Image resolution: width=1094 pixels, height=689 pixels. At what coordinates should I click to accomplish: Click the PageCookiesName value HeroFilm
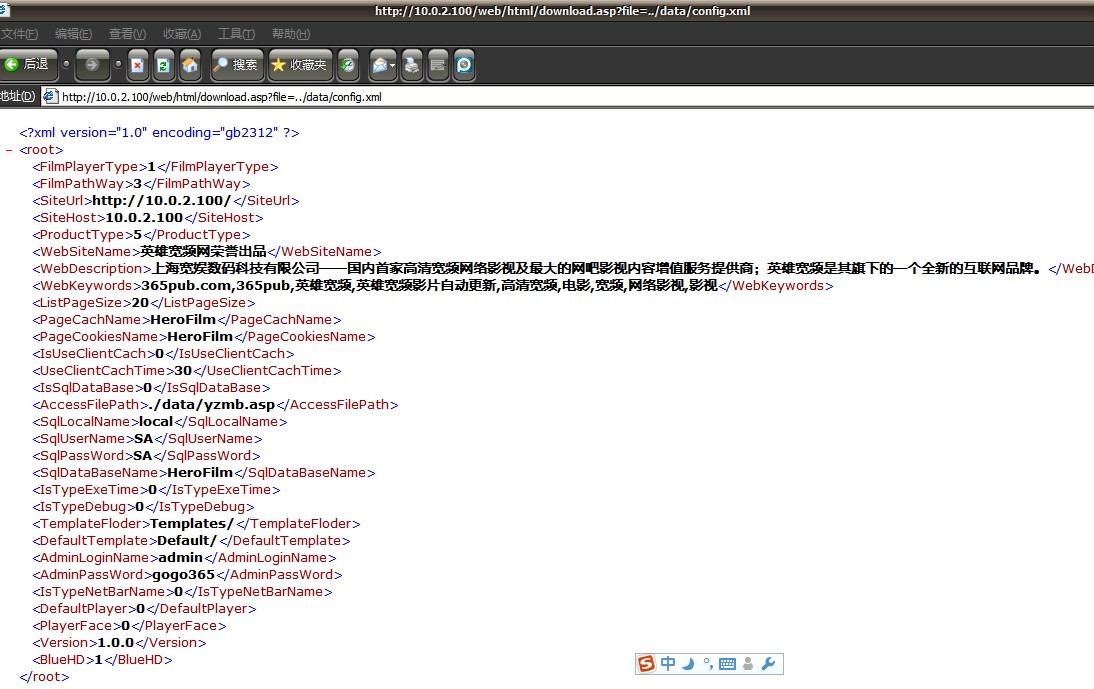[200, 337]
